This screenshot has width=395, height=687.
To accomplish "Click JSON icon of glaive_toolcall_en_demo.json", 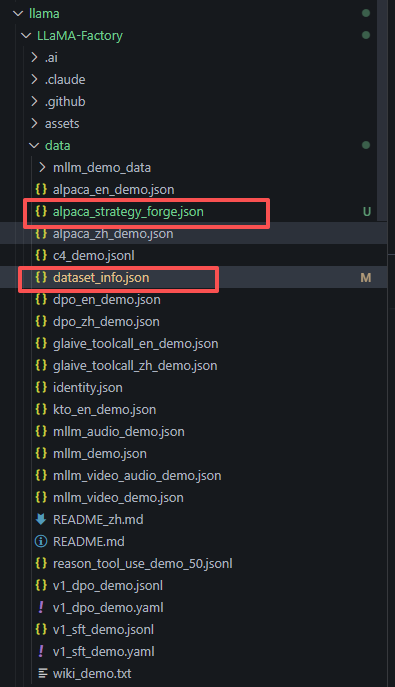I will (x=41, y=344).
